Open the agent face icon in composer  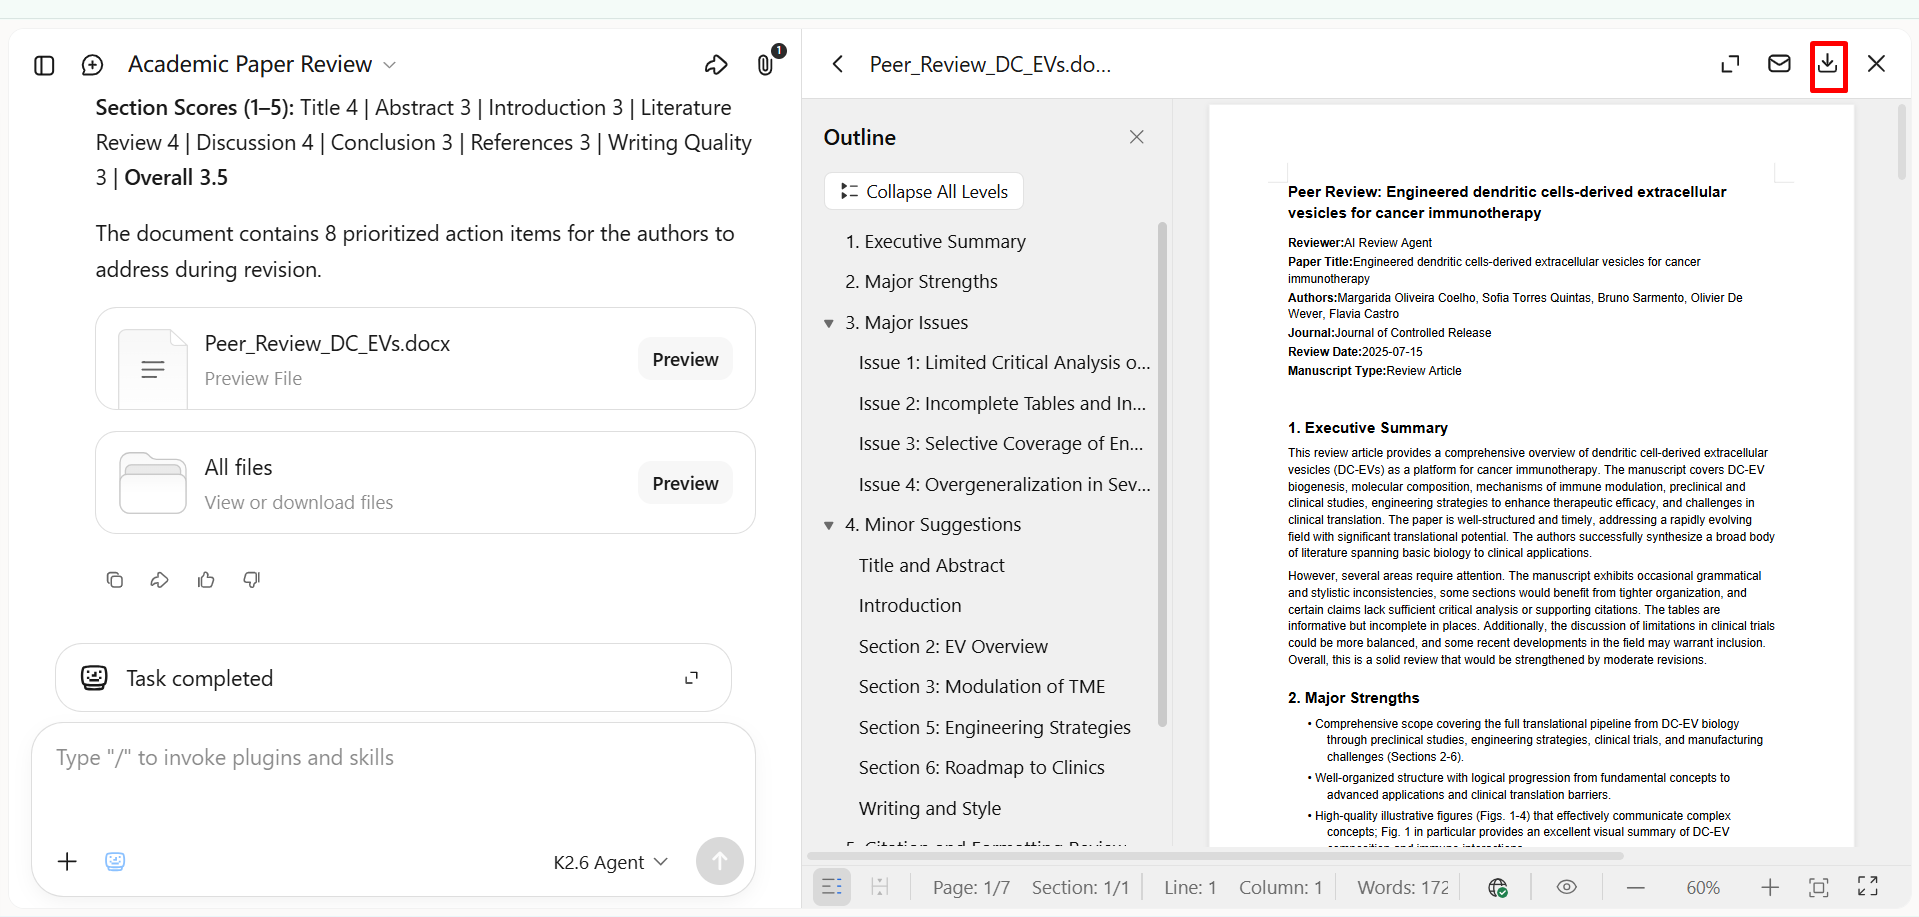(115, 861)
